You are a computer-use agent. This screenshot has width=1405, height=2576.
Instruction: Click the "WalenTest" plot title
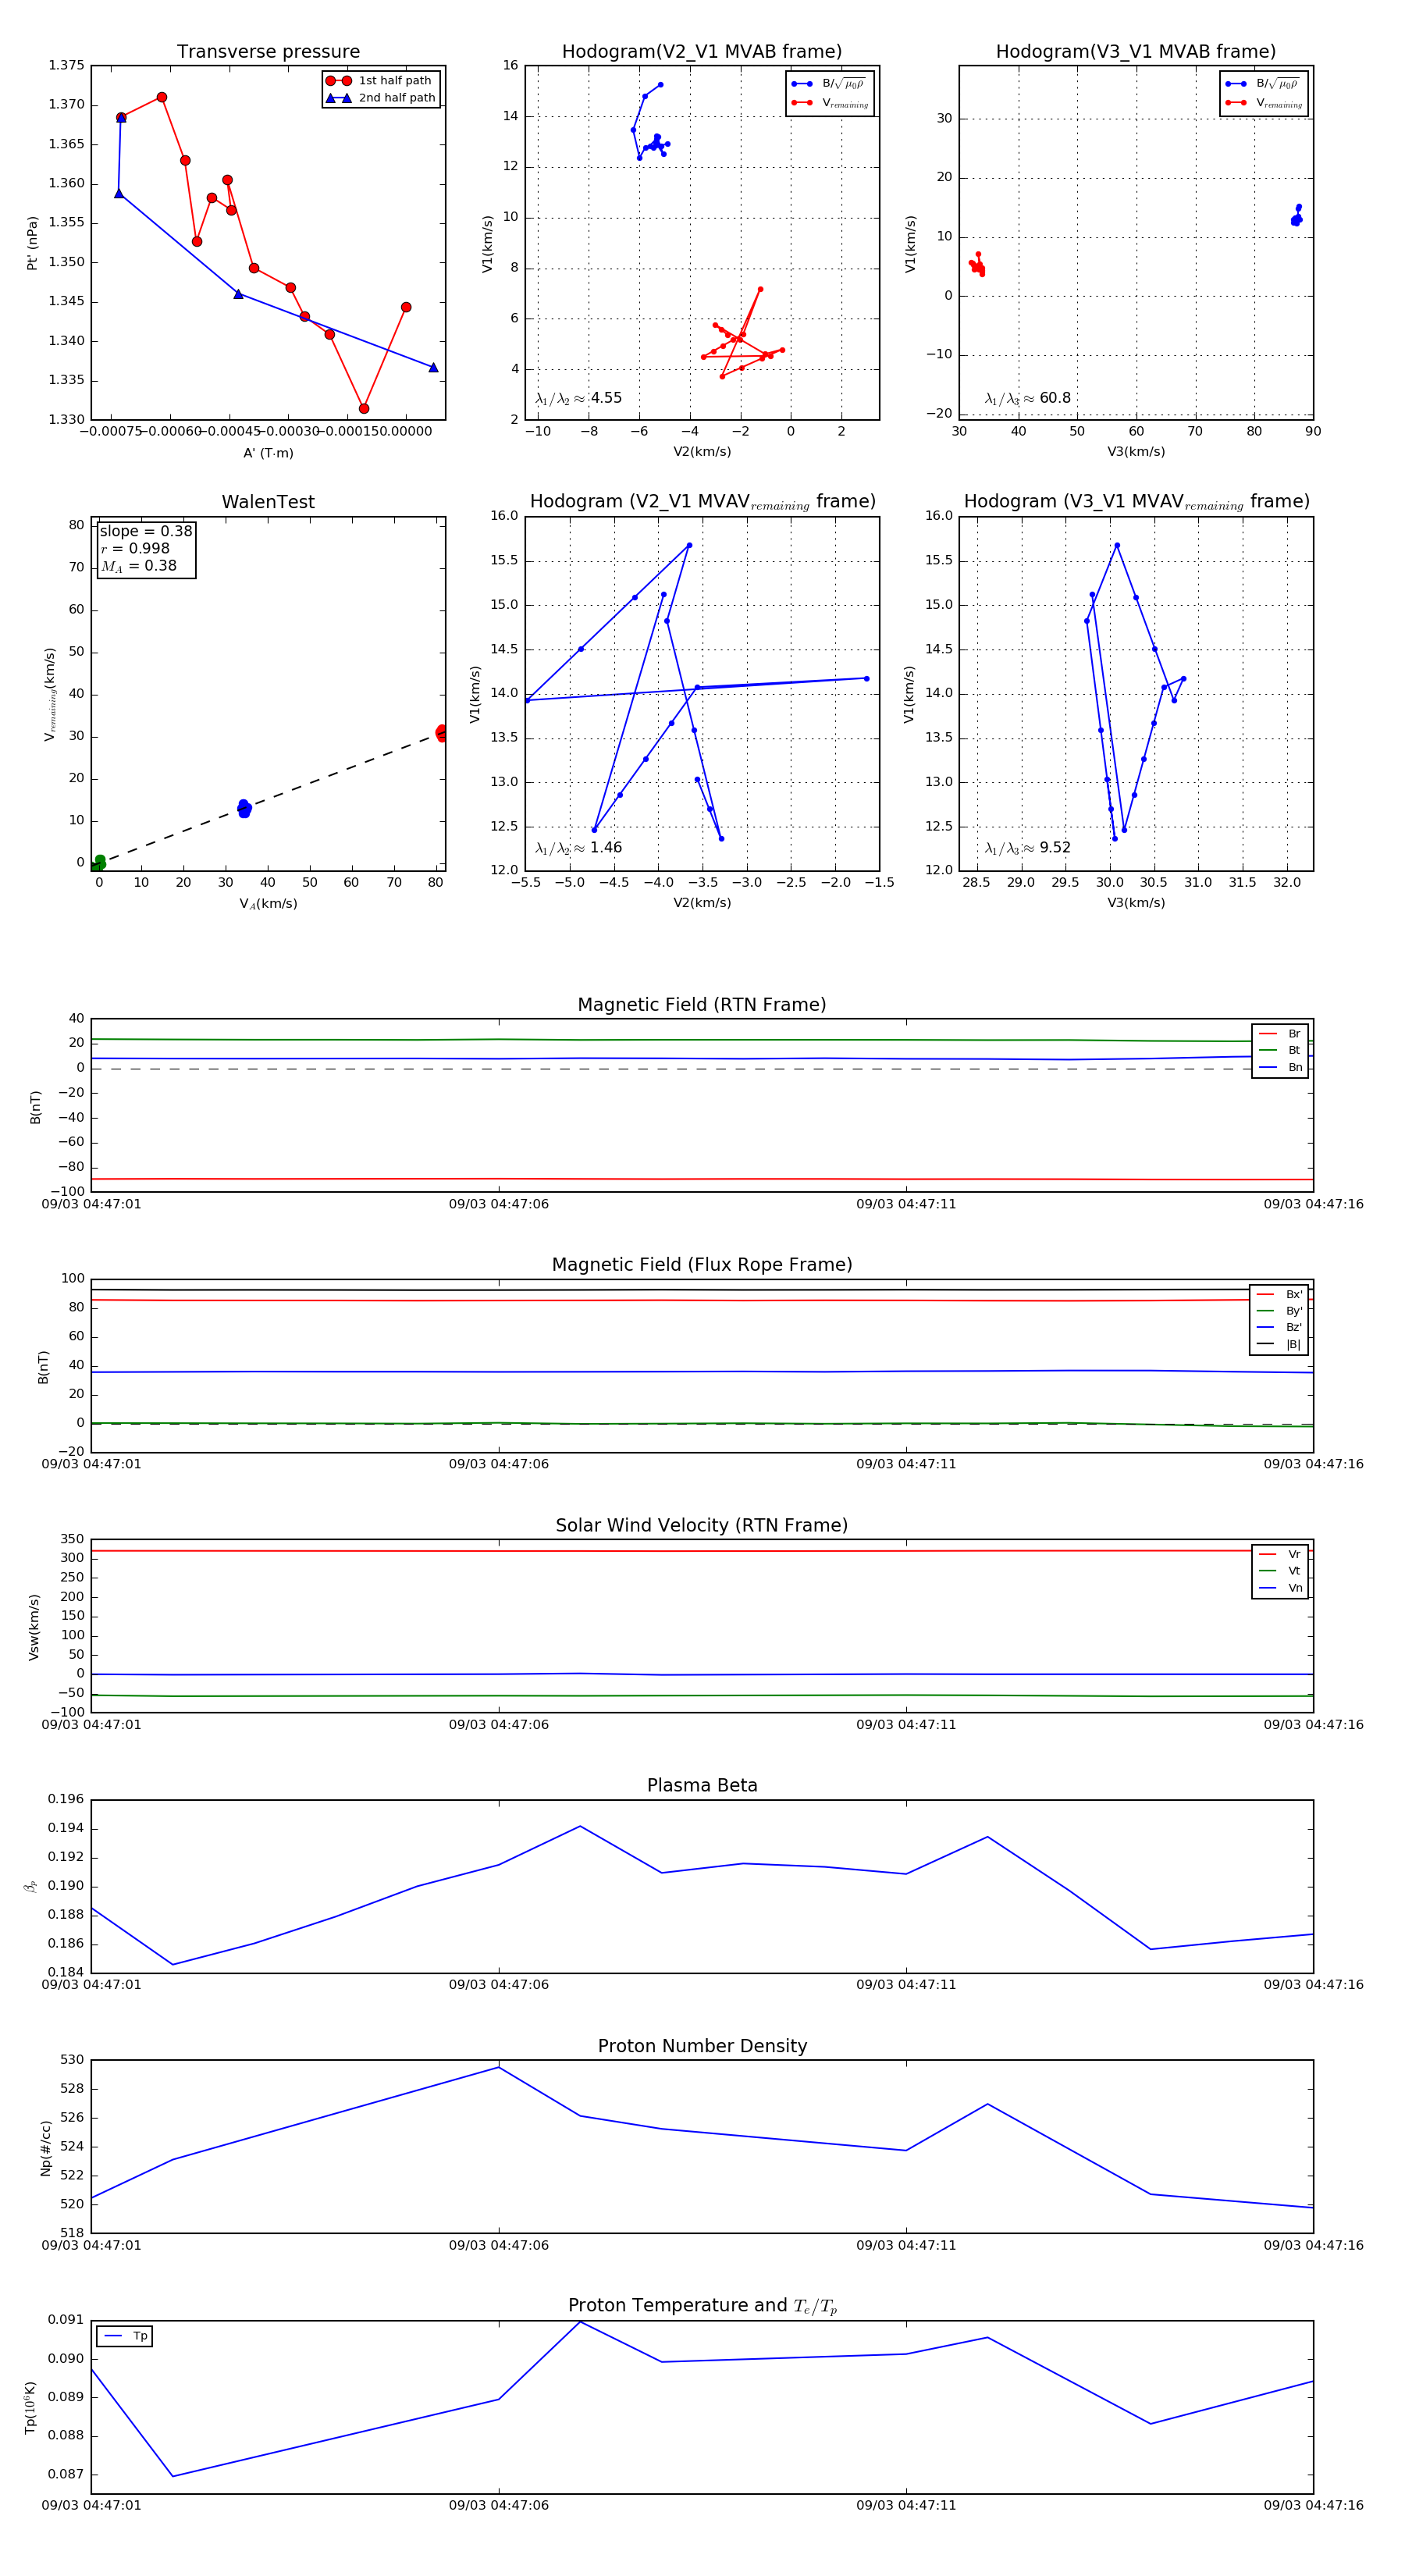tap(268, 502)
